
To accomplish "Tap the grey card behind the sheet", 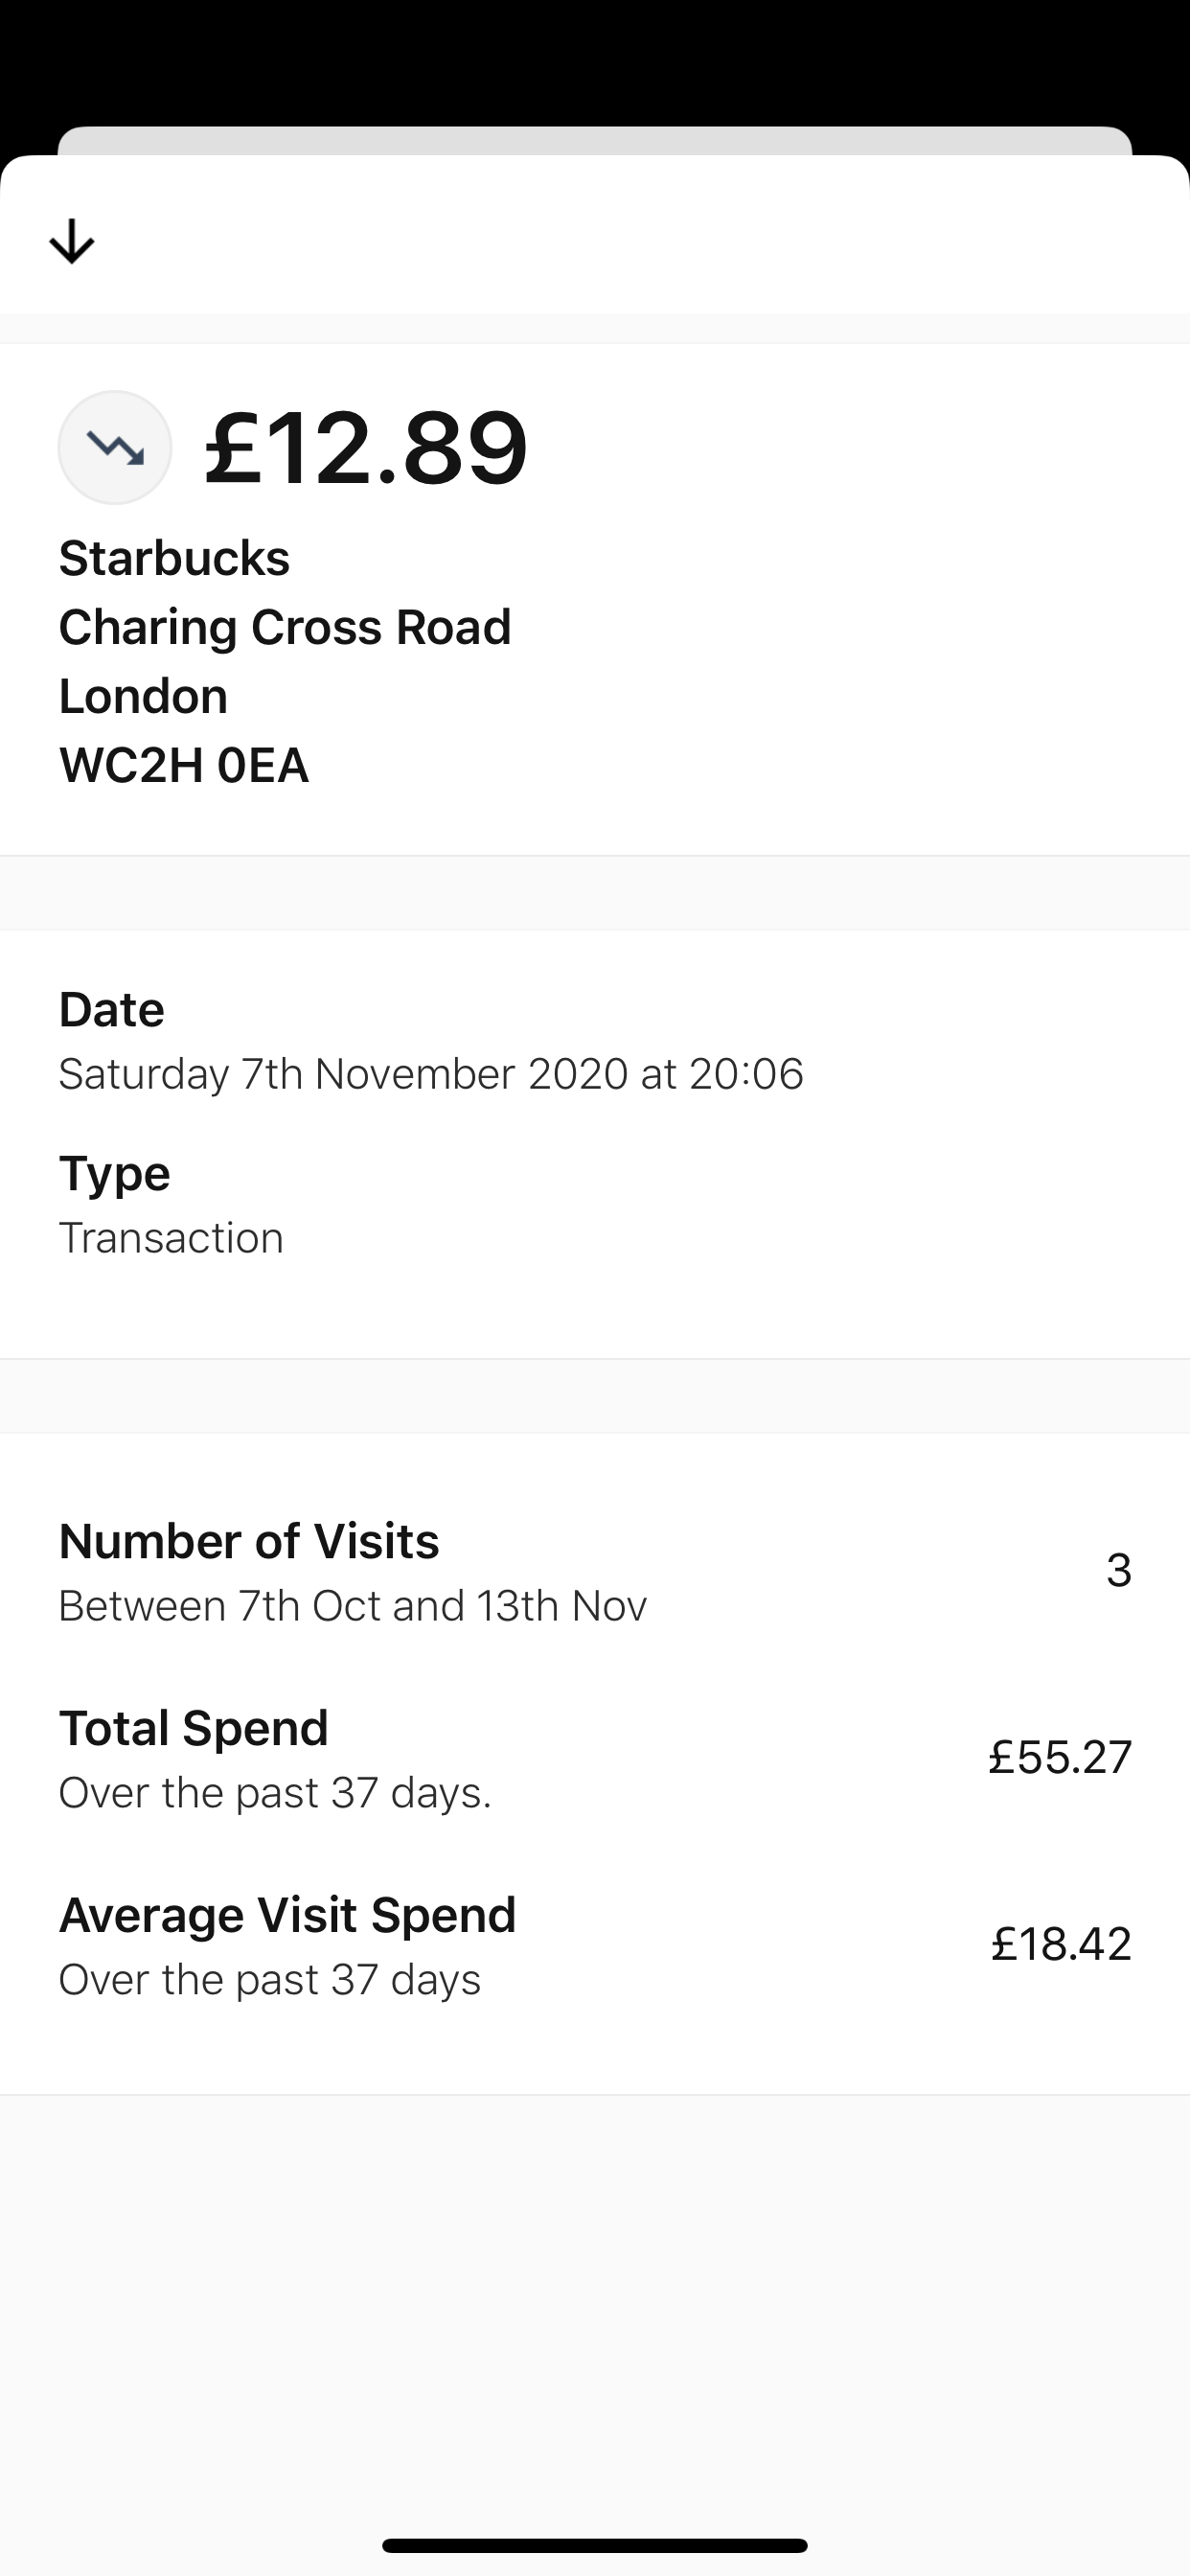I will [595, 141].
